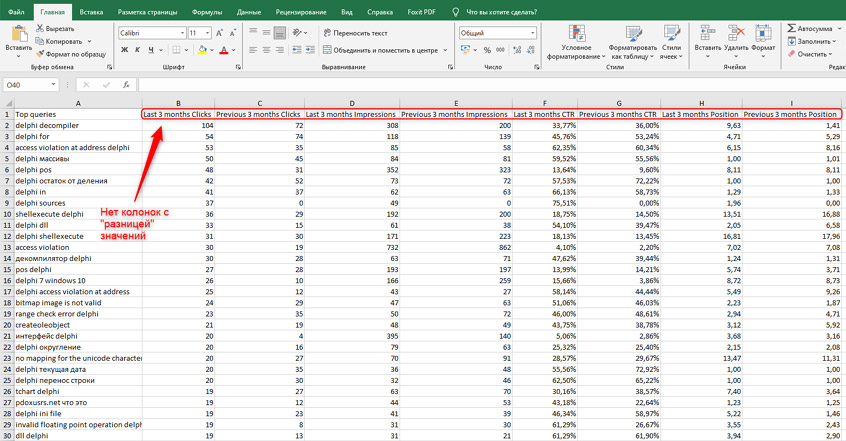The height and width of the screenshot is (441, 846).
Task: Apply accounting currency number format
Action: point(465,50)
